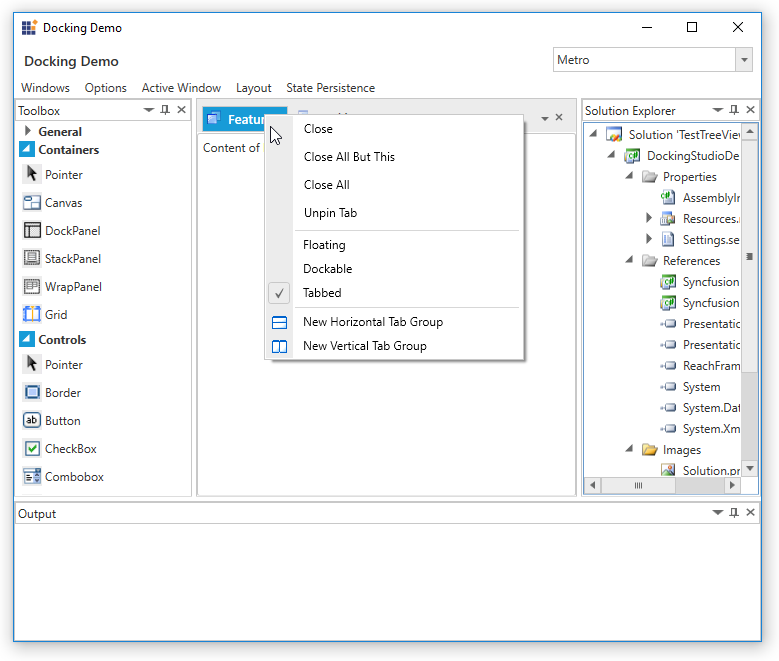Screen dimensions: 779x661
Task: Collapse the References tree node
Action: point(630,261)
